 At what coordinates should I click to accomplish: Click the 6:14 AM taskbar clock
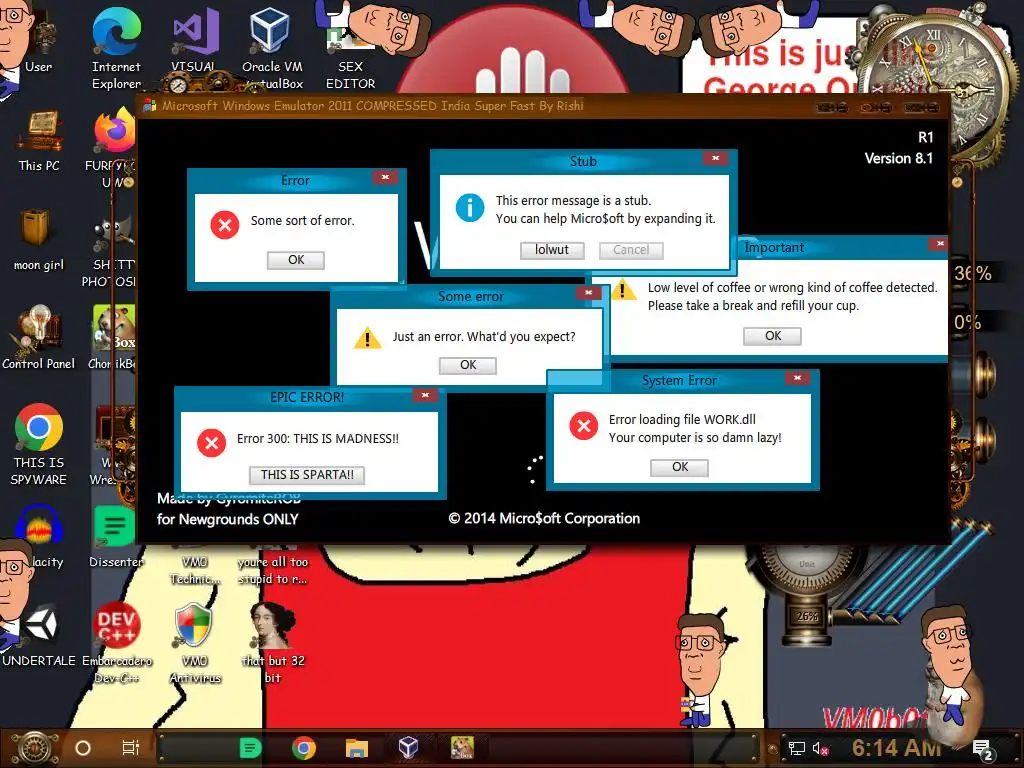coord(897,748)
